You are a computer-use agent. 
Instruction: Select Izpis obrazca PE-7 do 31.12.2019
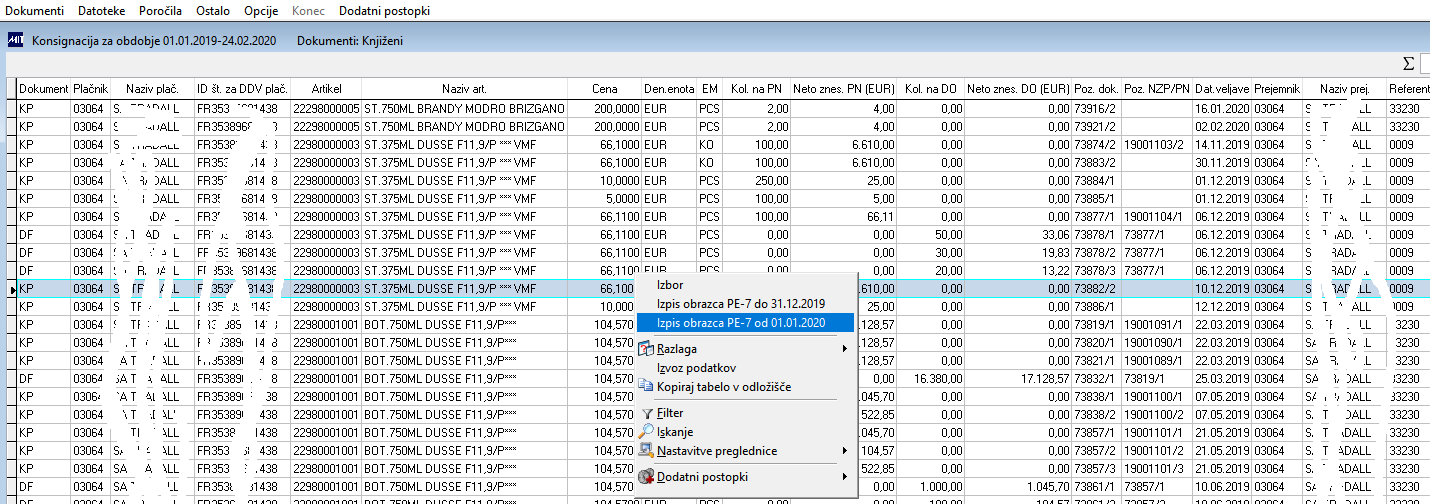click(740, 304)
